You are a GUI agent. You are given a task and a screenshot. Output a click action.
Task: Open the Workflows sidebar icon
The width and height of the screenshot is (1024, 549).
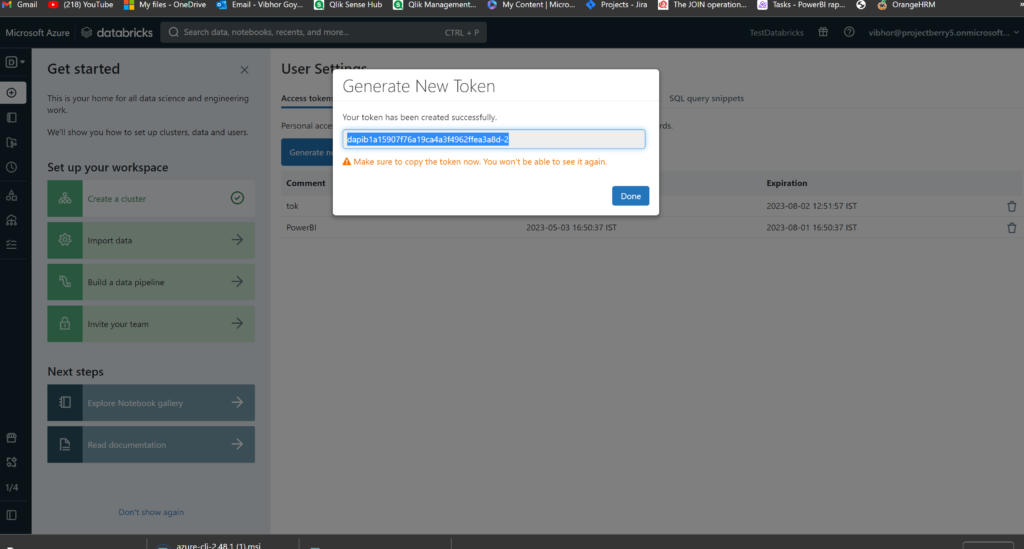coord(12,244)
